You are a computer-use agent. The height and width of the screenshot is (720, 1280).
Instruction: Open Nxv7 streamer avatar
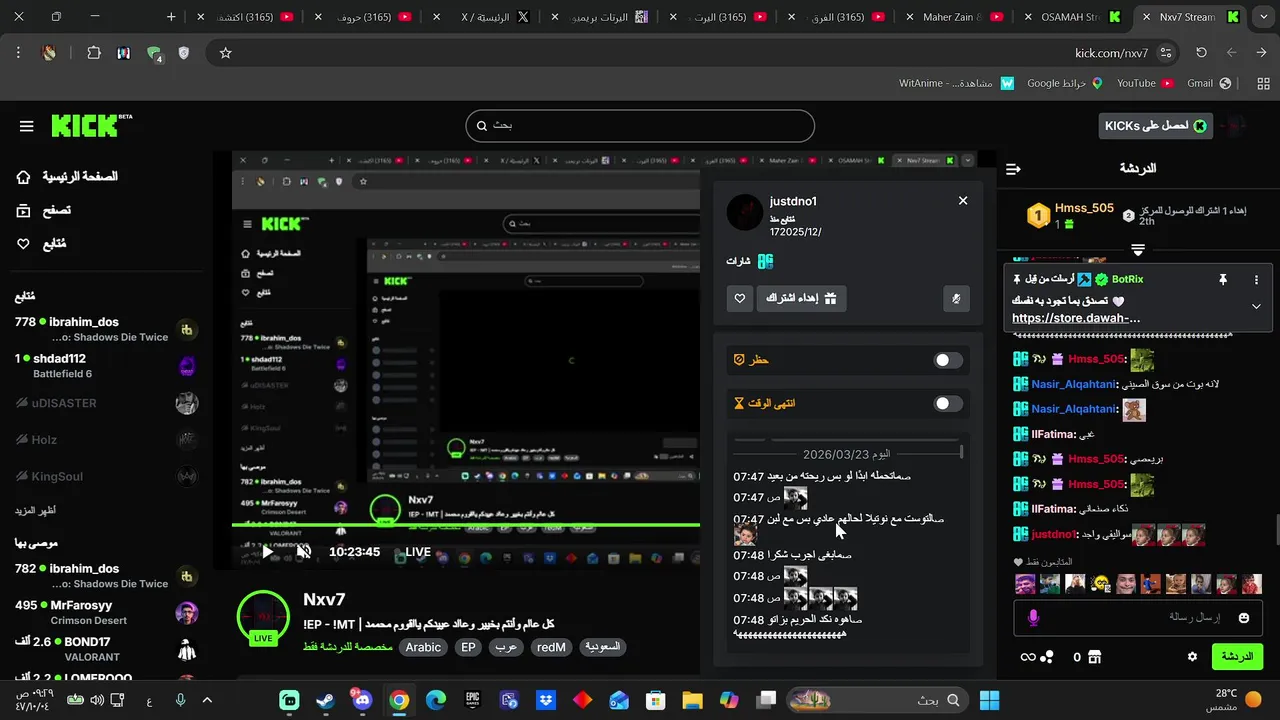263,618
